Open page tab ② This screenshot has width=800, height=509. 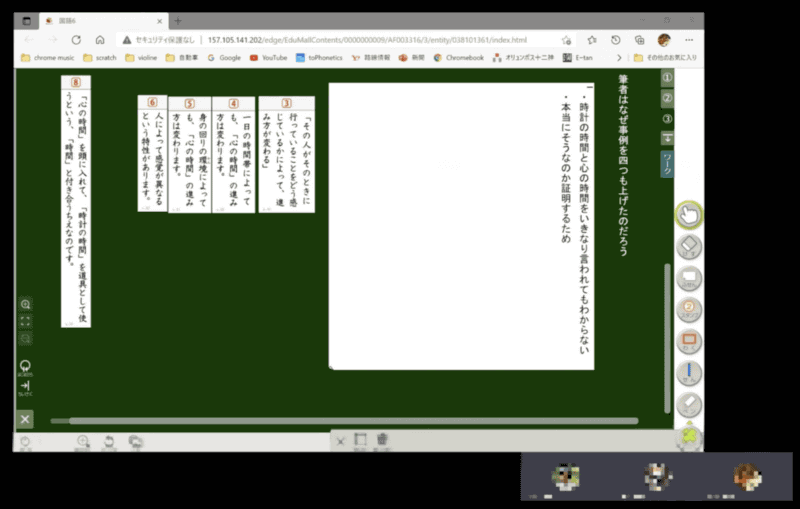[667, 98]
